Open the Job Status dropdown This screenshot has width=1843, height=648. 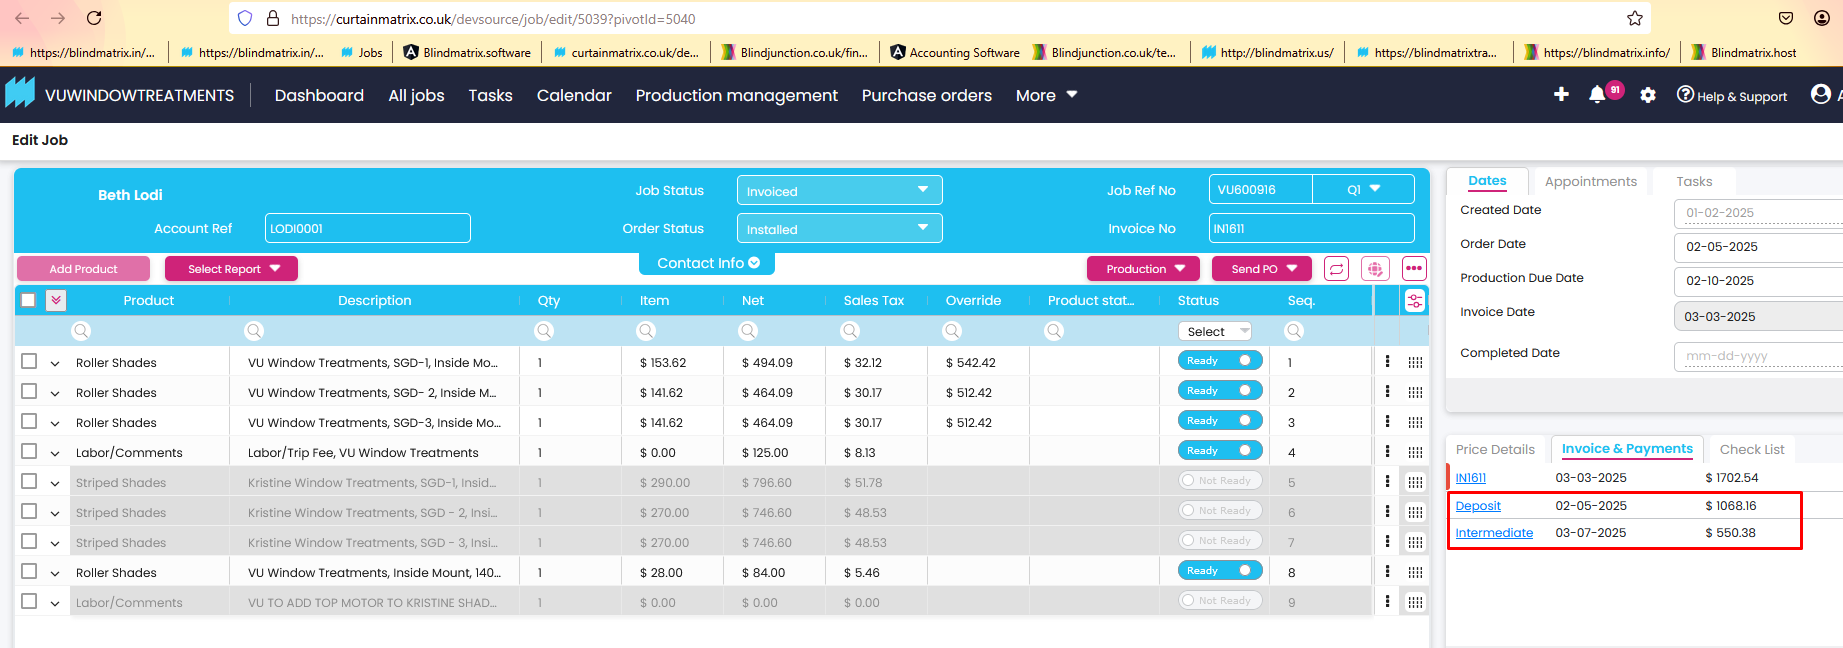839,191
